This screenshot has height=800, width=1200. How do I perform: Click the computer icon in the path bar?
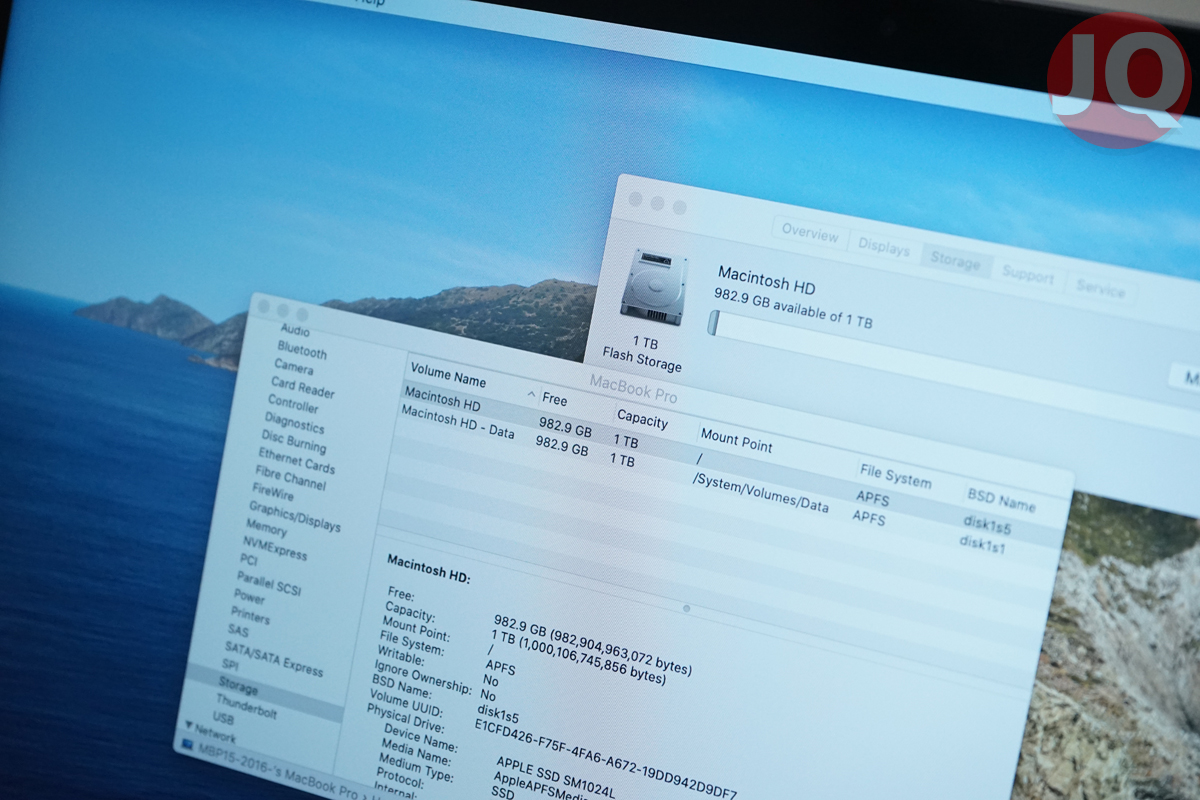tap(188, 744)
